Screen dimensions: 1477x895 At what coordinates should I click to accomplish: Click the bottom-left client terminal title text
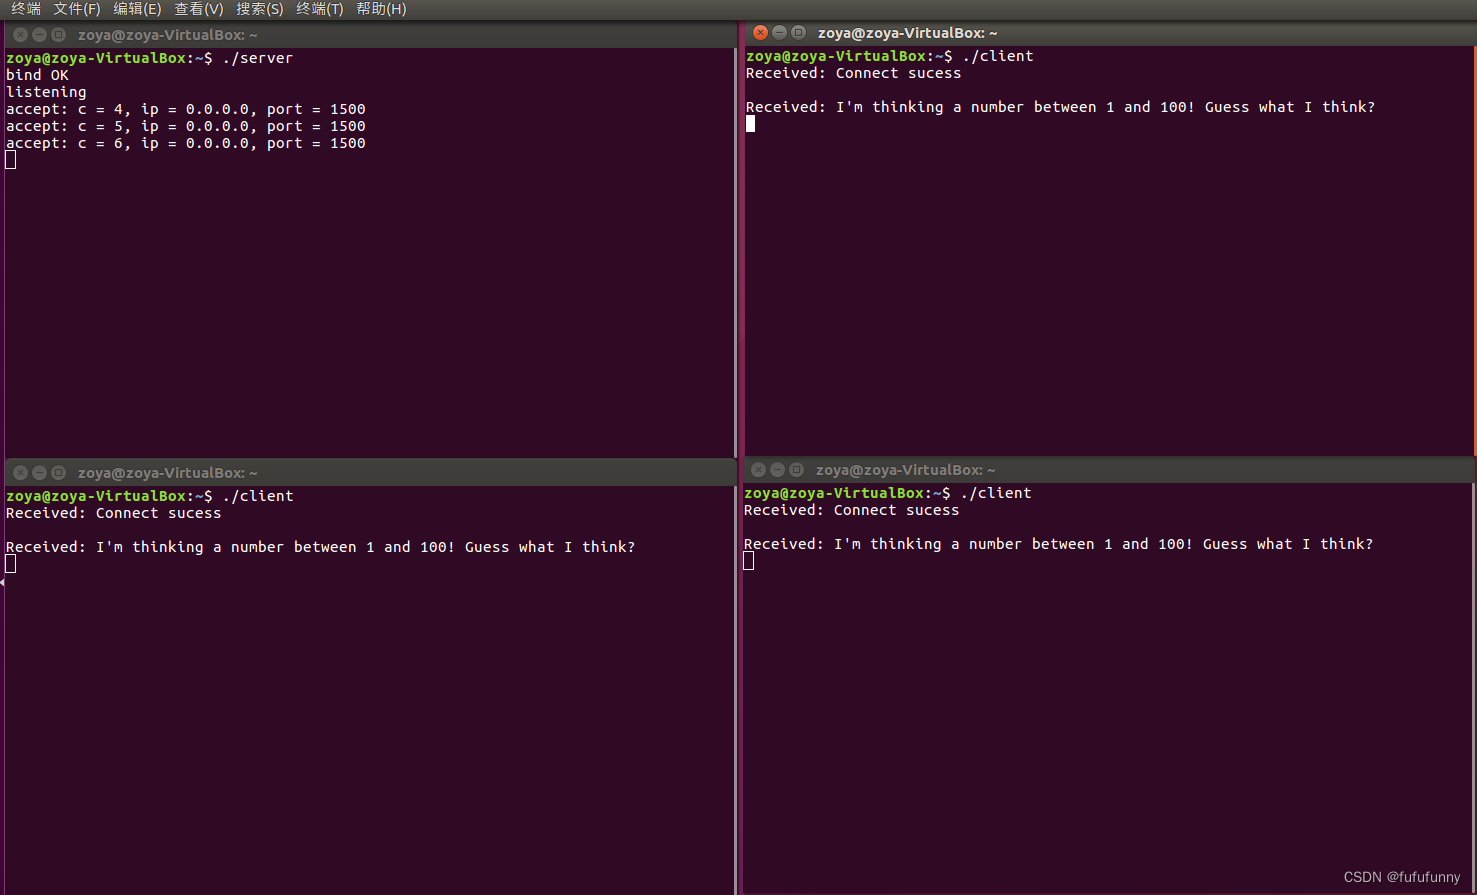[x=167, y=473]
